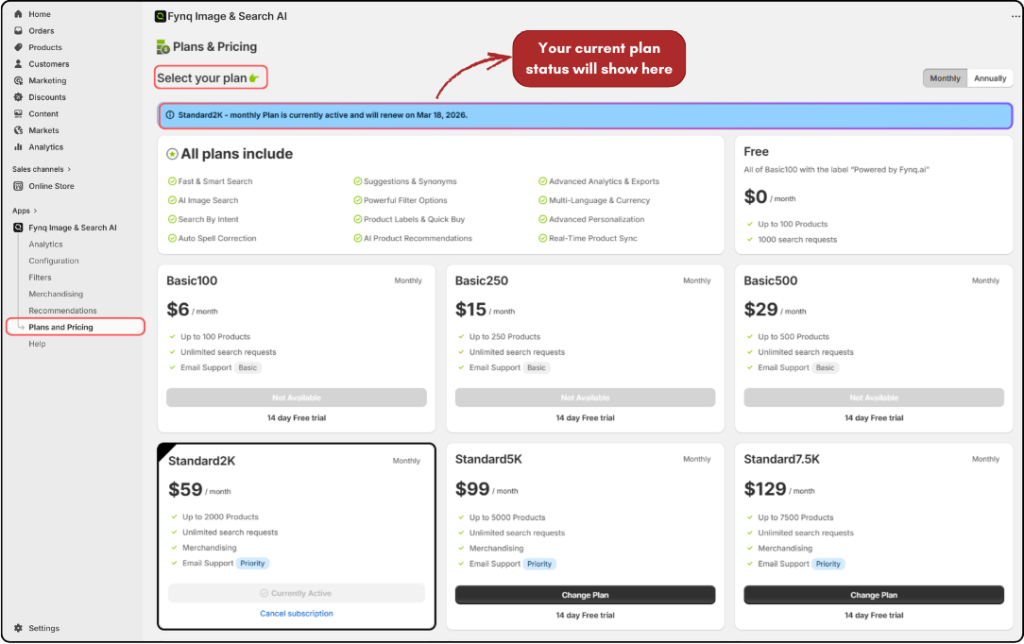Click Change Plan for Standard5K
This screenshot has width=1024, height=644.
click(585, 595)
